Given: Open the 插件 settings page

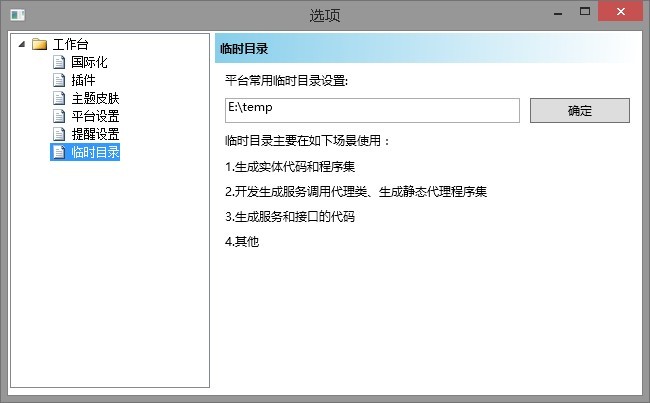Looking at the screenshot, I should click(x=83, y=80).
